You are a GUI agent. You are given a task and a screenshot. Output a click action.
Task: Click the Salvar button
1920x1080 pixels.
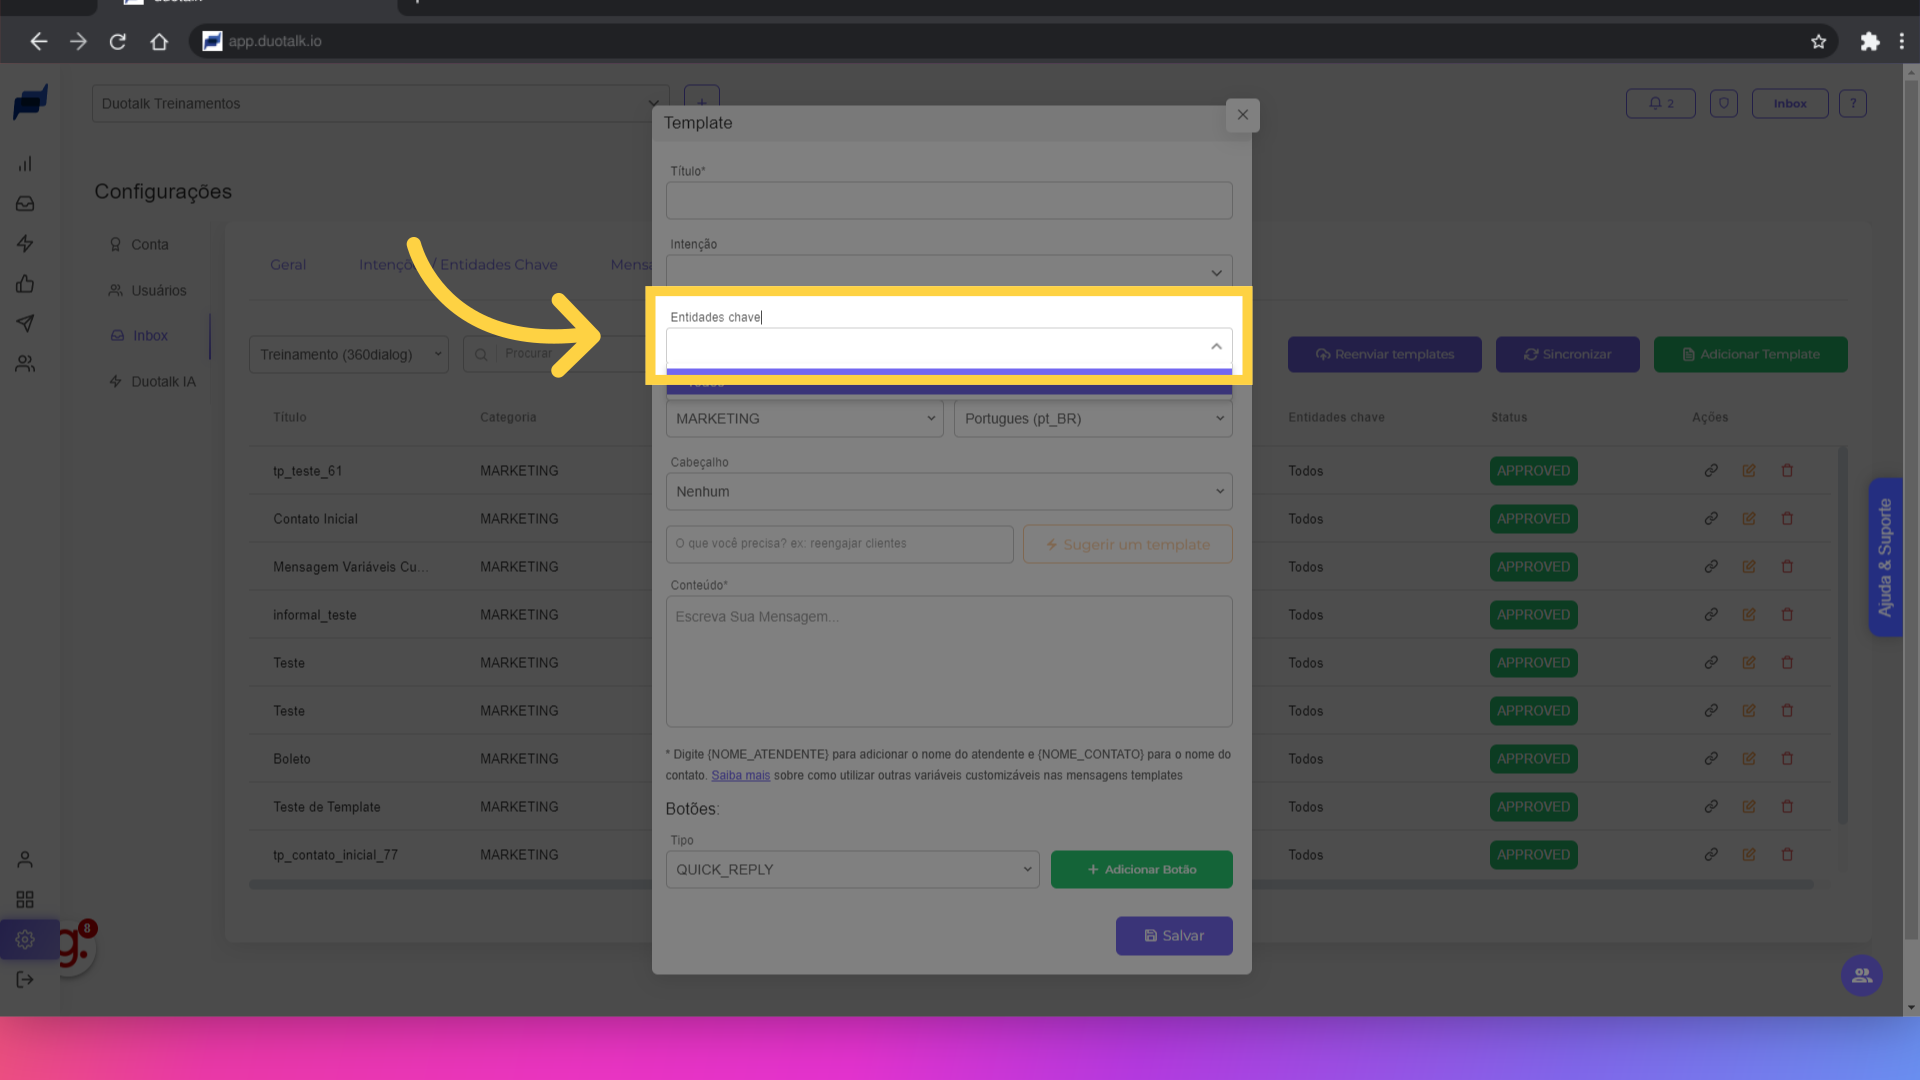pos(1174,936)
